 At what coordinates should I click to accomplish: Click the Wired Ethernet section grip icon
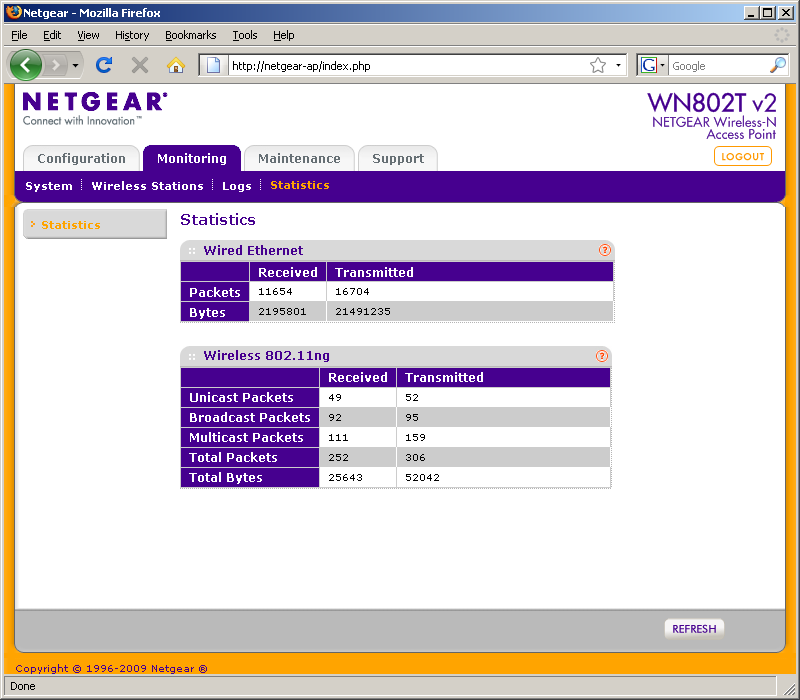pyautogui.click(x=192, y=251)
